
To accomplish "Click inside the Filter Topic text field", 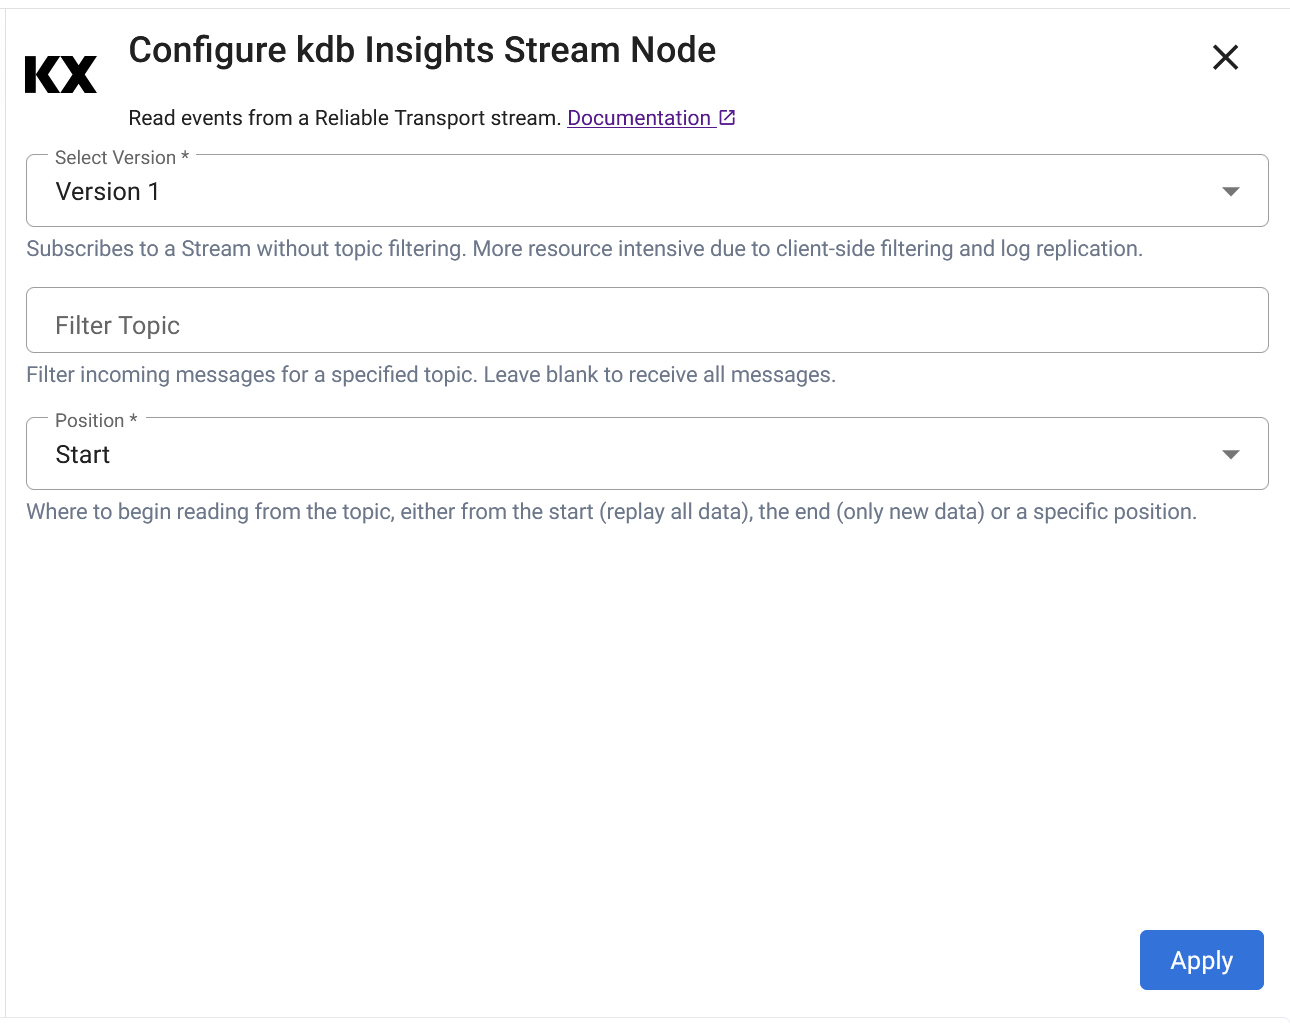I will click(646, 320).
